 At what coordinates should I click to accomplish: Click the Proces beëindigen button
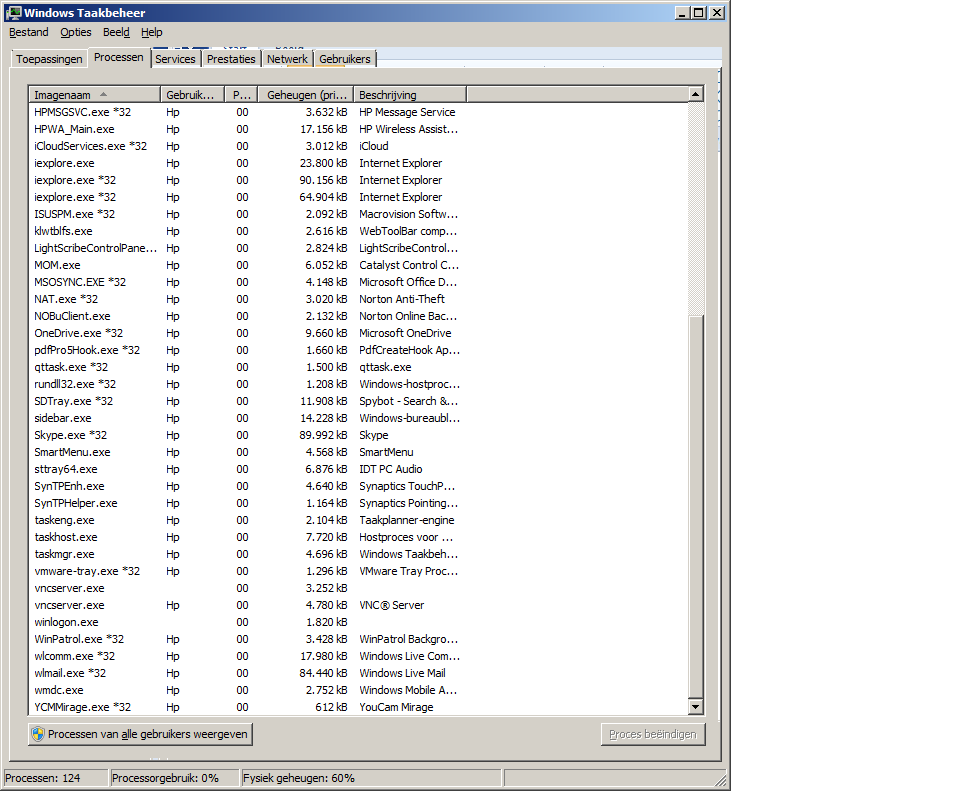coord(653,734)
